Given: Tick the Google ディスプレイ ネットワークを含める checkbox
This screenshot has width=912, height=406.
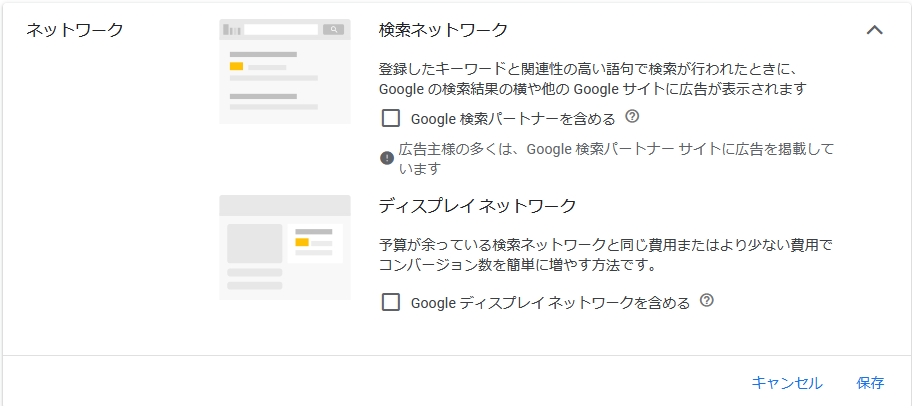Looking at the screenshot, I should pos(391,302).
